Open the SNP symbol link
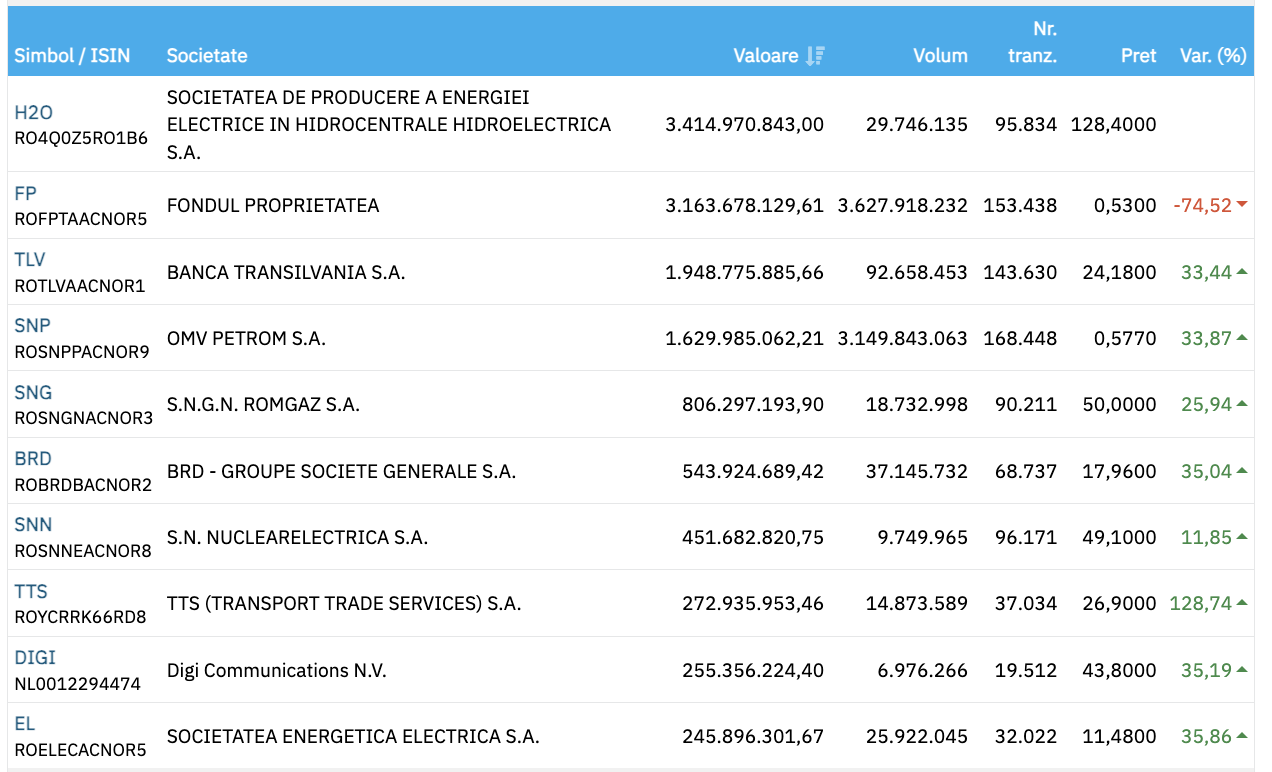Viewport: 1272px width, 772px height. [x=32, y=326]
